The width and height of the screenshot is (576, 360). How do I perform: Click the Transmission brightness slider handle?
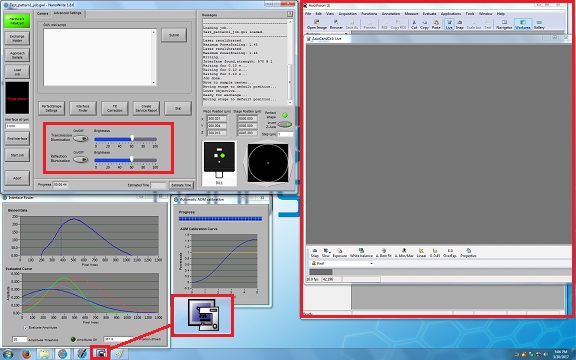click(x=132, y=138)
